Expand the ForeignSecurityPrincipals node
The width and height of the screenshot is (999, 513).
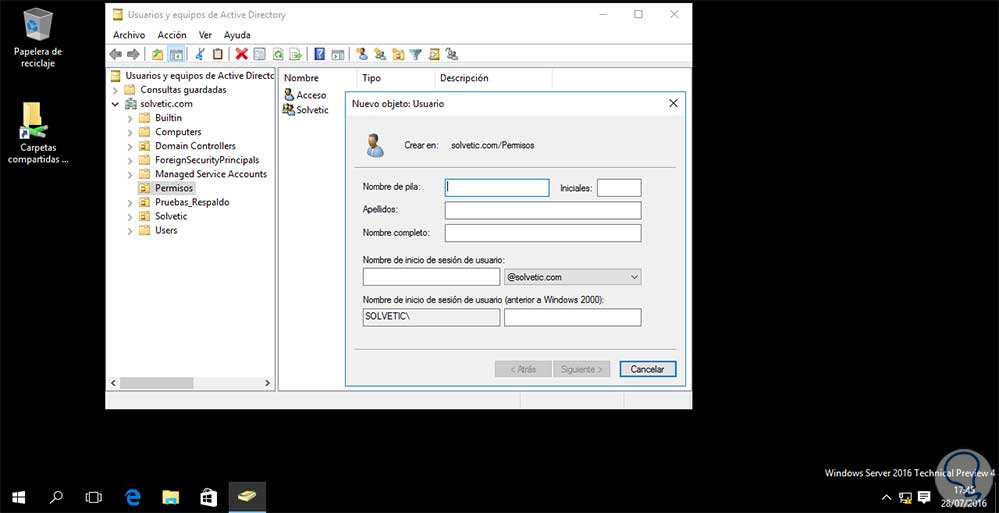click(130, 160)
